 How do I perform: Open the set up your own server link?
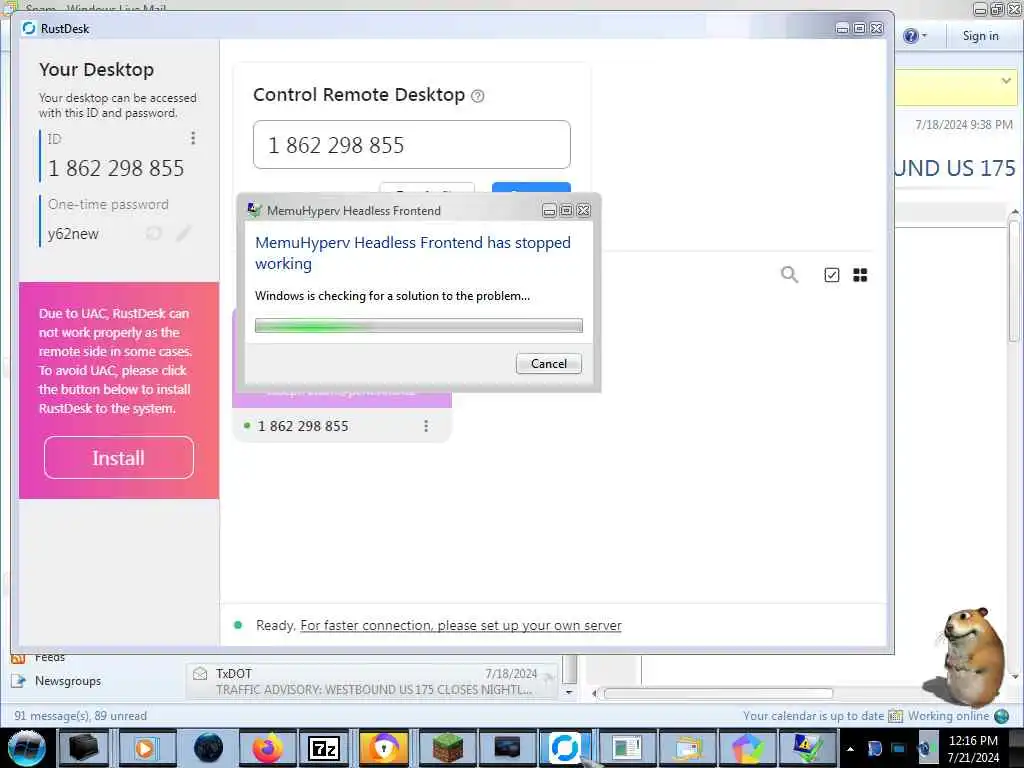click(460, 626)
